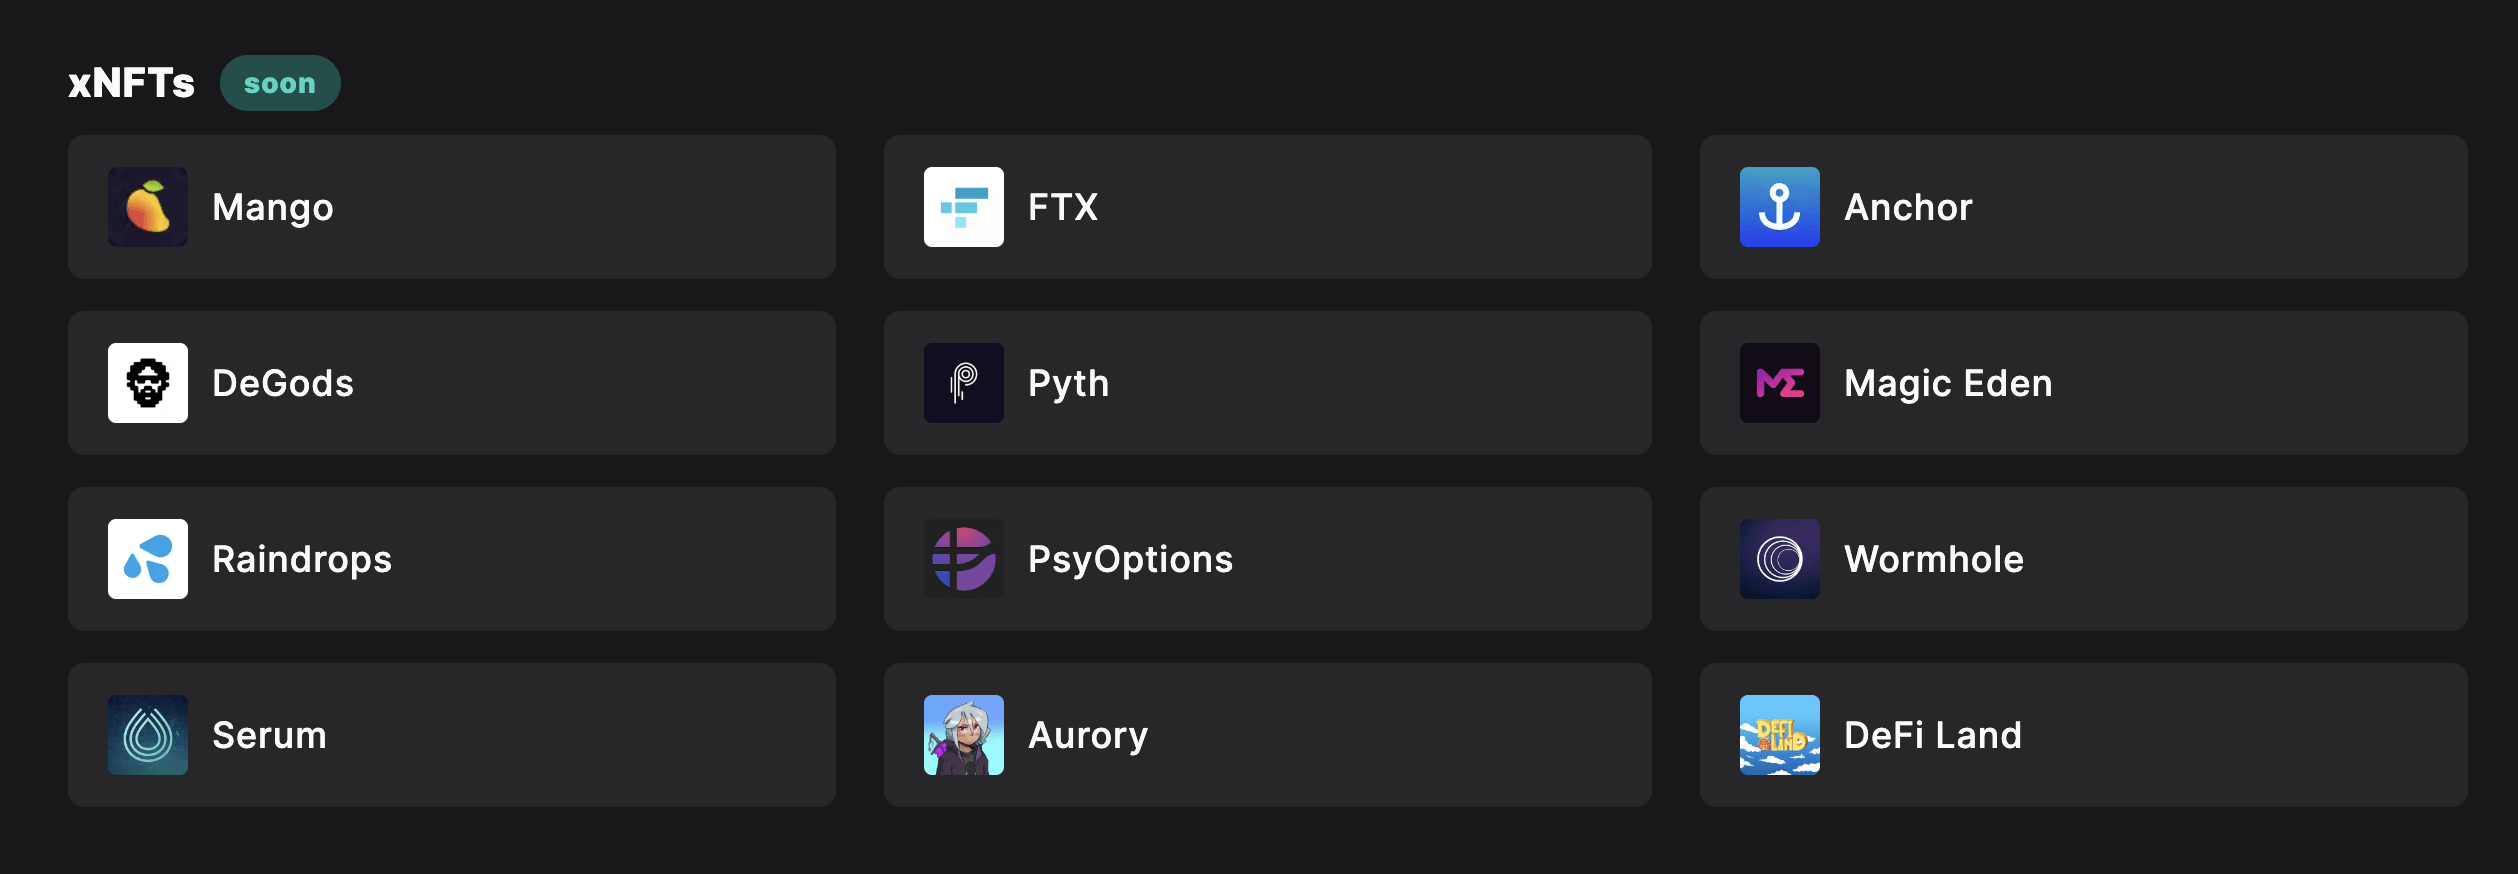Image resolution: width=2518 pixels, height=874 pixels.
Task: Click the blue Anchor icon
Action: click(1779, 207)
